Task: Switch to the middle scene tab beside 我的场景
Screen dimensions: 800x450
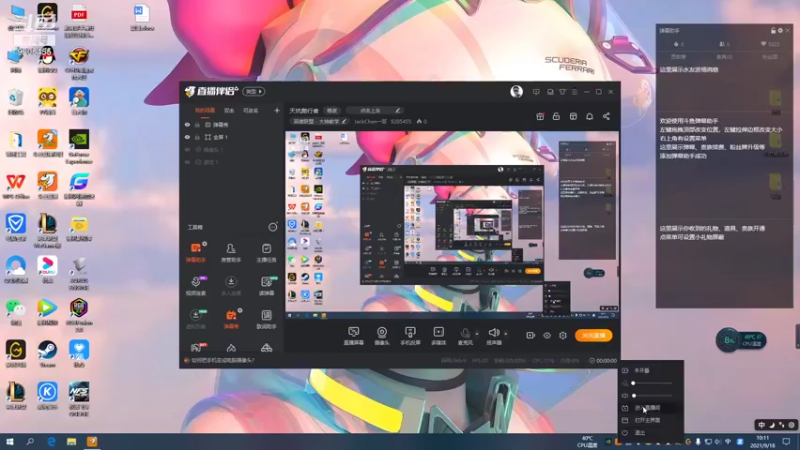Action: click(229, 110)
